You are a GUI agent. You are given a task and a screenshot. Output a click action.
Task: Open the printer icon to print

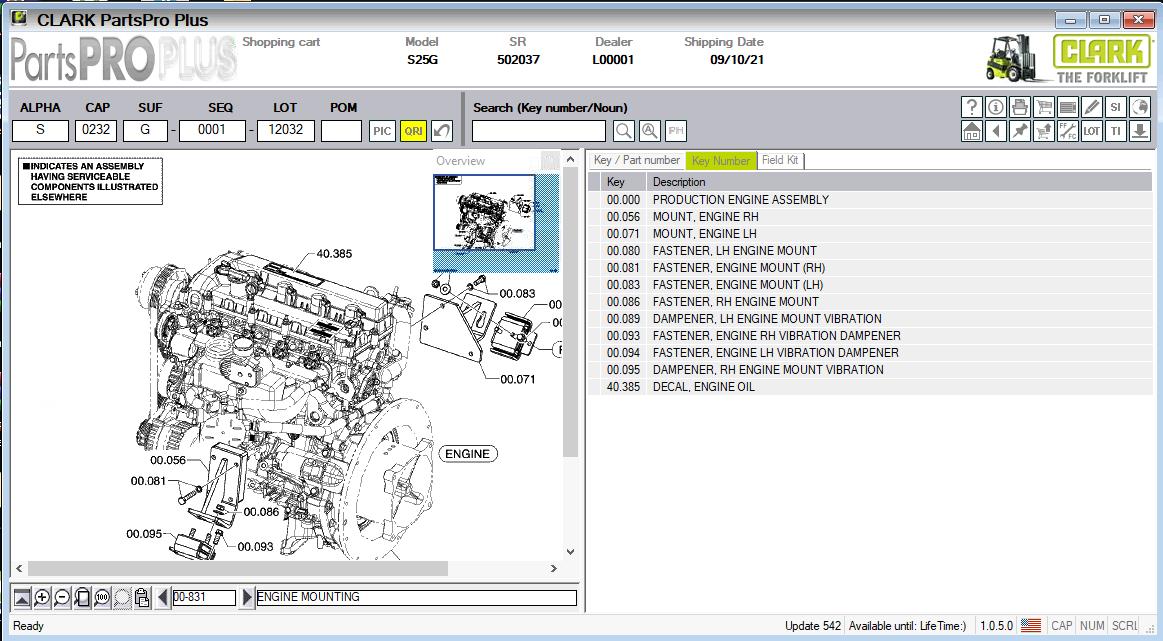(x=1020, y=107)
